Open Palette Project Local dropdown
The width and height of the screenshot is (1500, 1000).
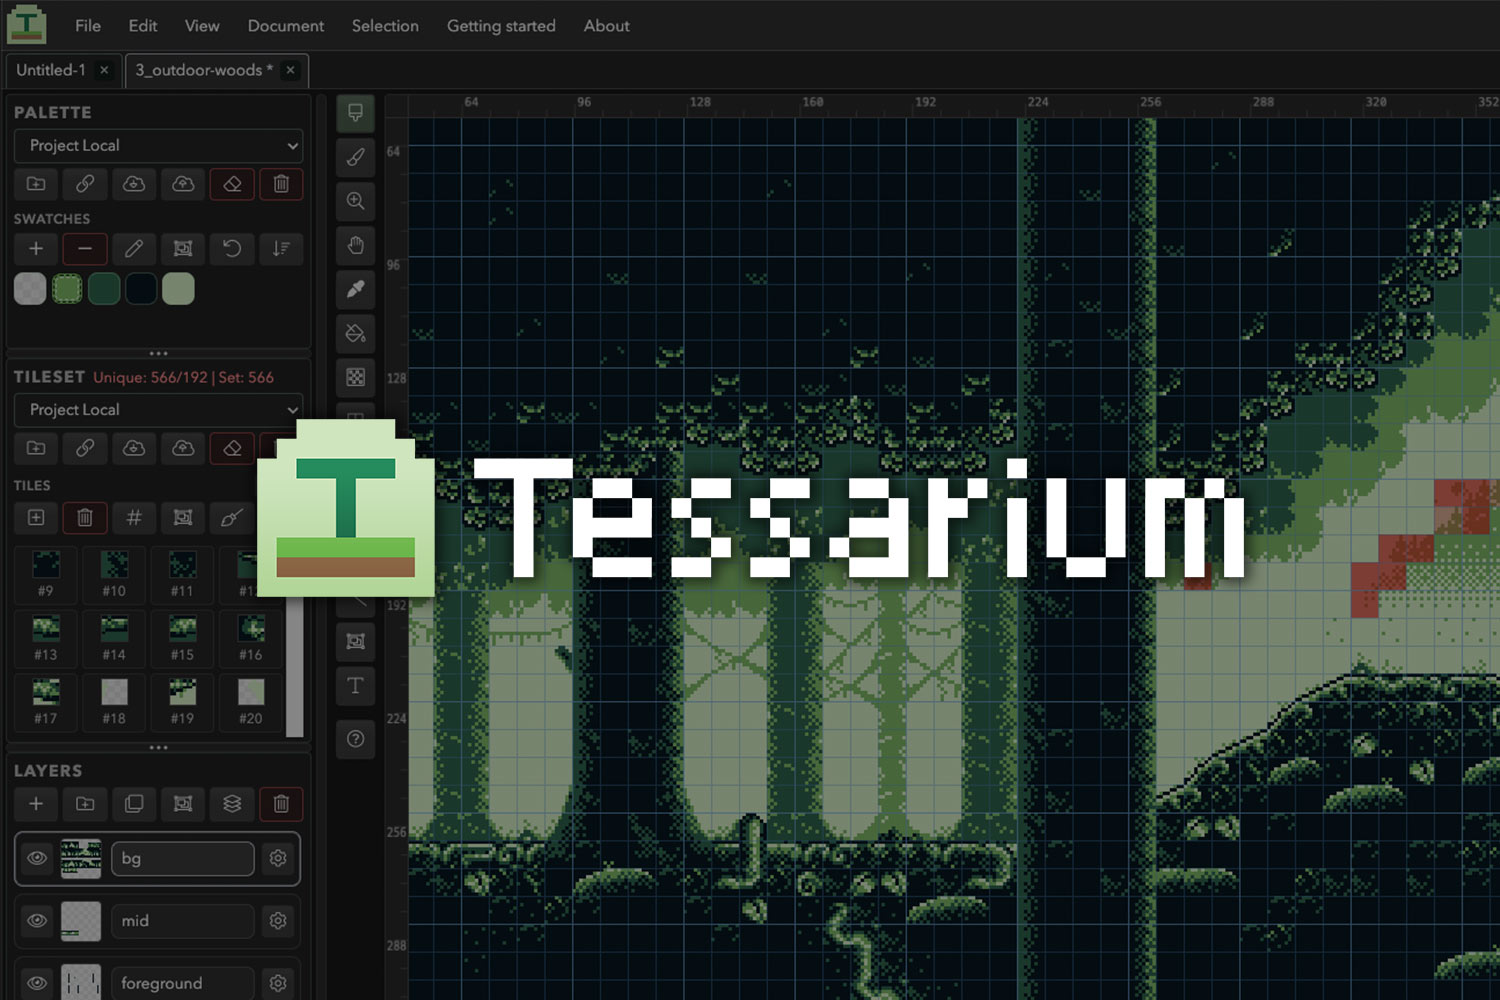tap(158, 146)
